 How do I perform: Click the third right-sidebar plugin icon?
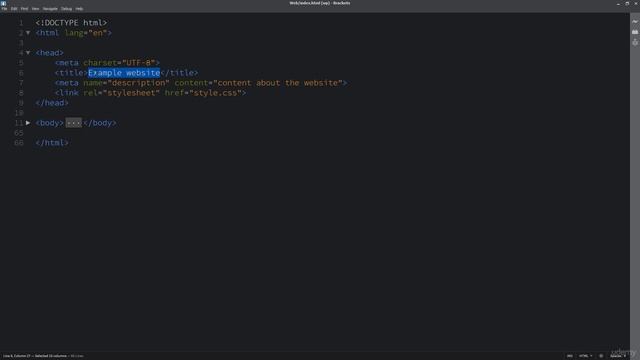coord(635,42)
